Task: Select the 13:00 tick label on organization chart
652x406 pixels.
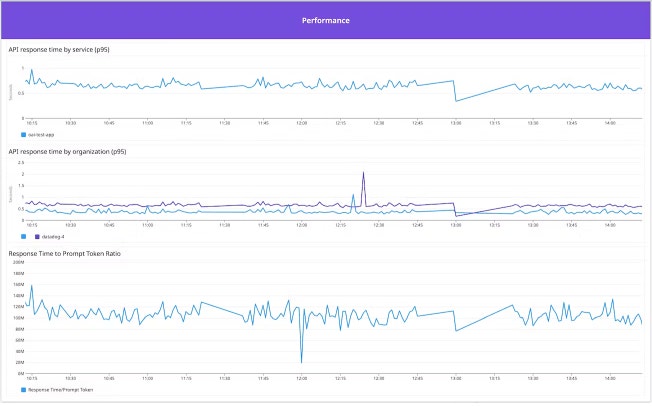Action: coord(456,226)
